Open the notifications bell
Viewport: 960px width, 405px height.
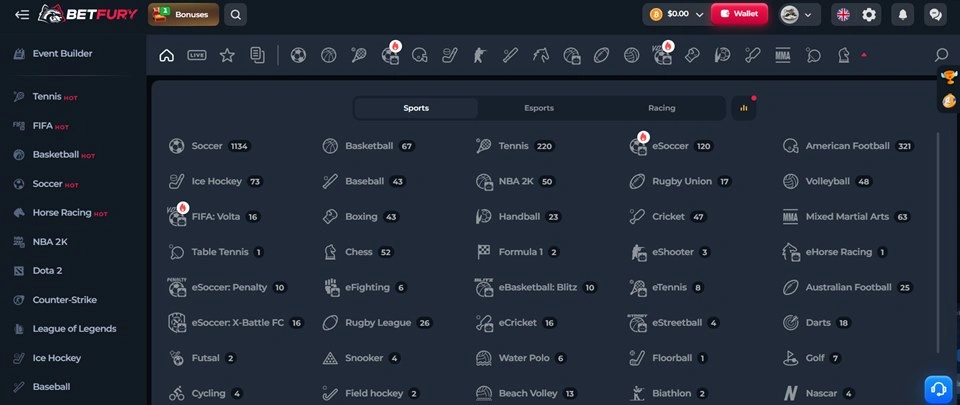pyautogui.click(x=902, y=14)
